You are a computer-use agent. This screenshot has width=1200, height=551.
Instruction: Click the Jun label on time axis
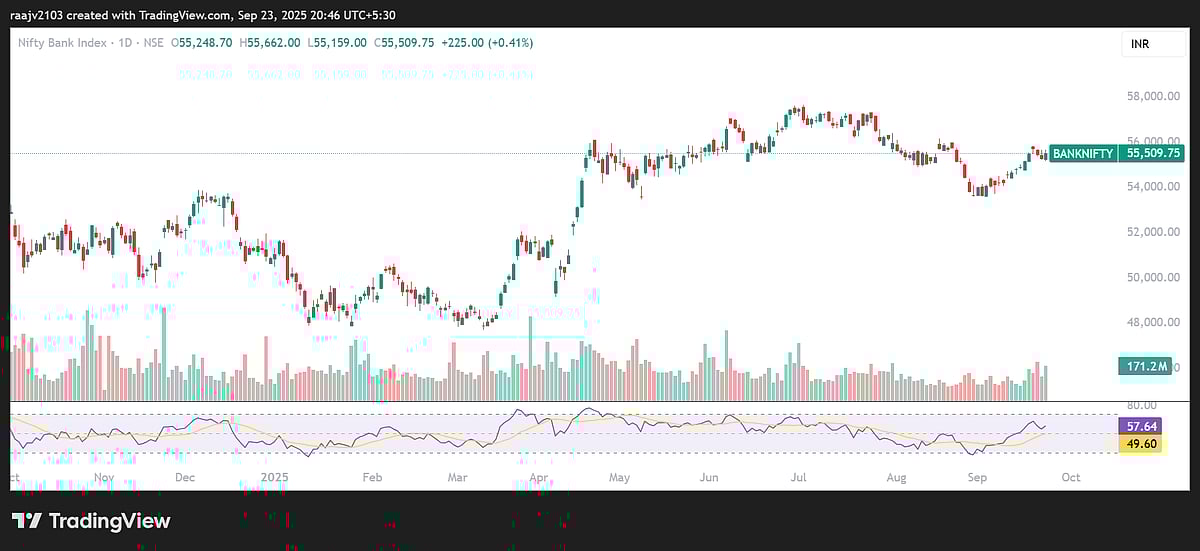pos(709,478)
